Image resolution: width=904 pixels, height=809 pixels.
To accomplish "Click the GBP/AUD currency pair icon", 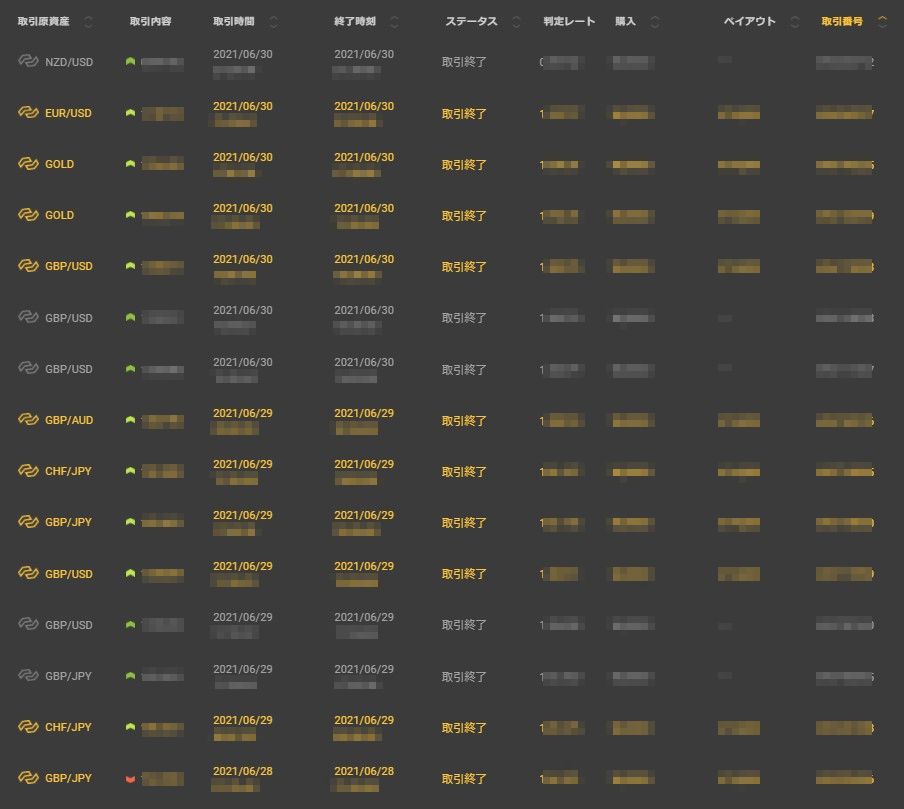I will (28, 420).
